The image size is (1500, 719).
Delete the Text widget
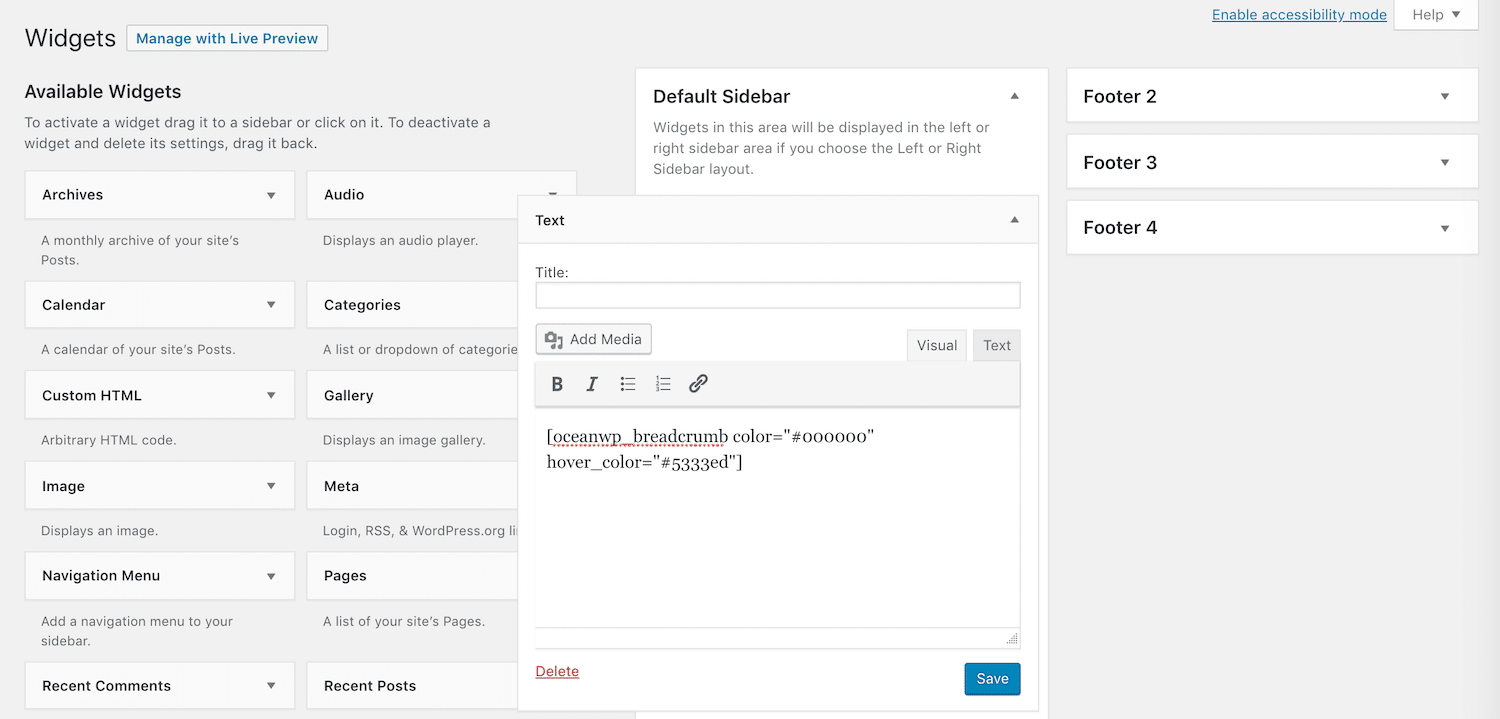557,671
